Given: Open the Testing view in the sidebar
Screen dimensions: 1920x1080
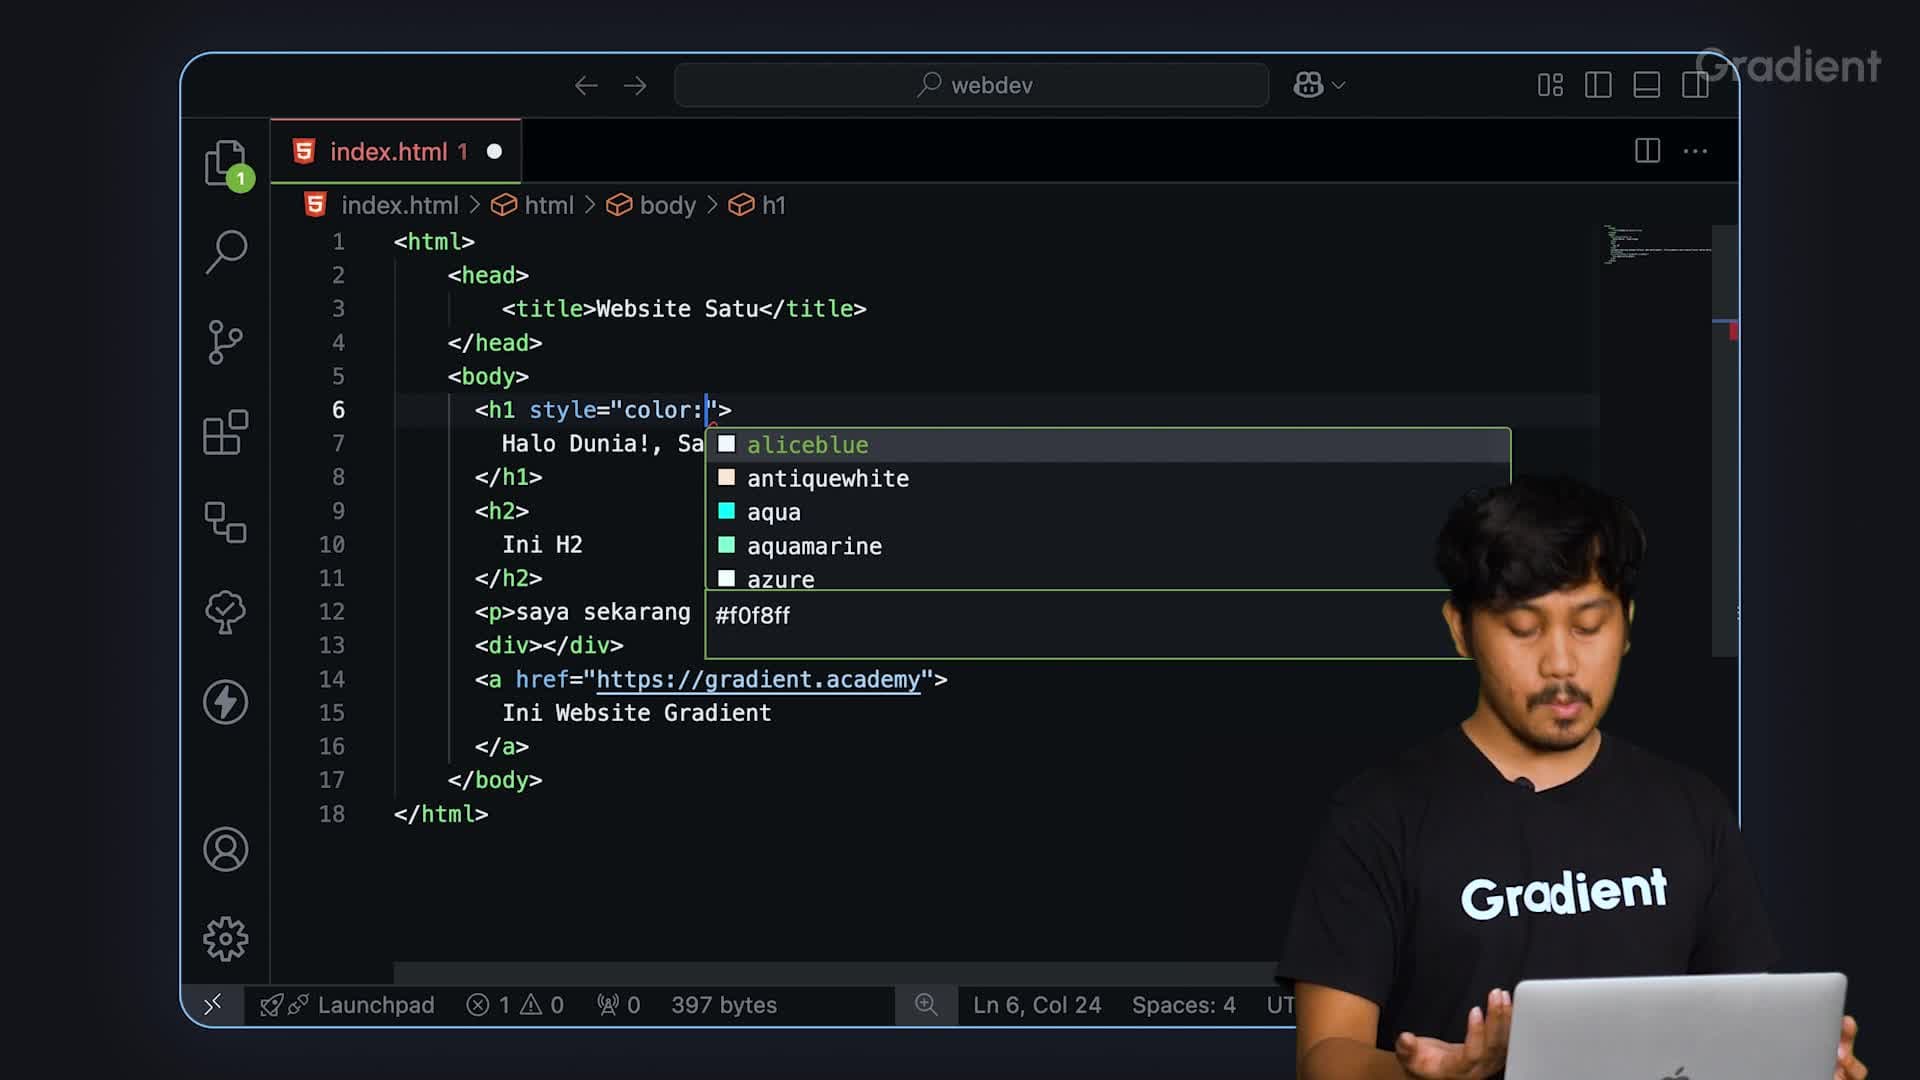Looking at the screenshot, I should [x=225, y=612].
